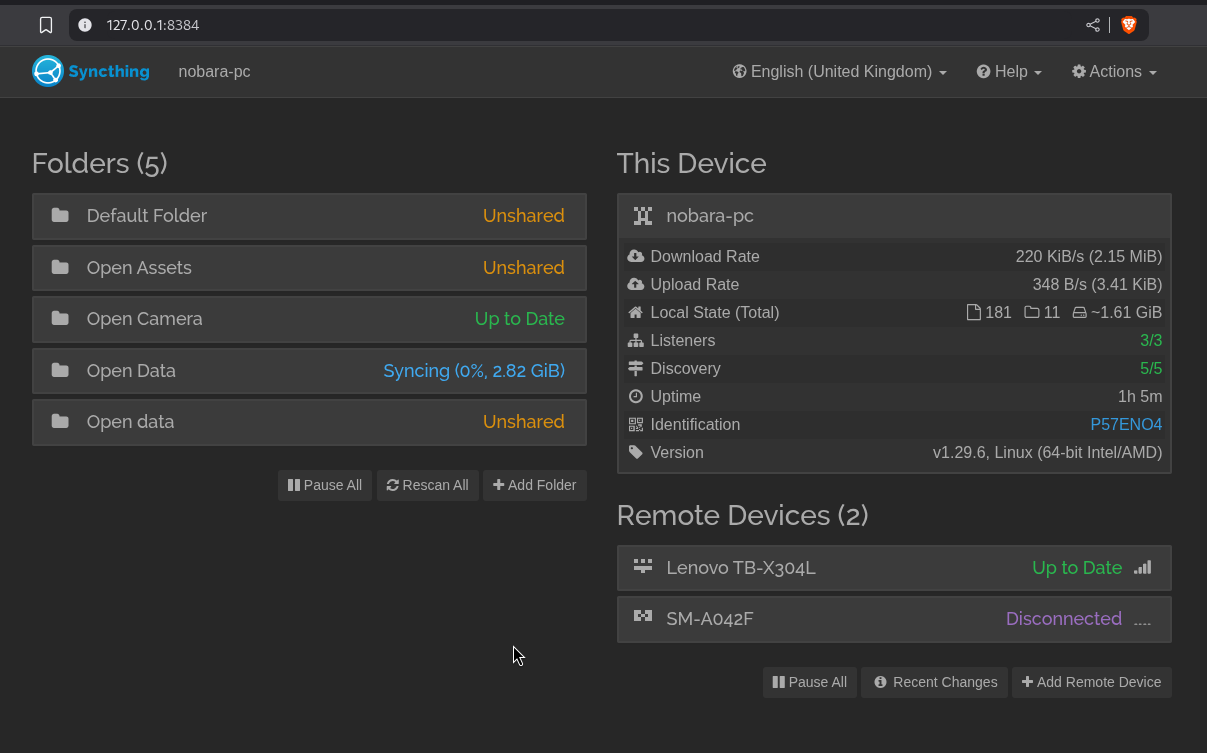Click the folder icon of Open Assets
Screen dimensions: 1207x753
[60, 267]
